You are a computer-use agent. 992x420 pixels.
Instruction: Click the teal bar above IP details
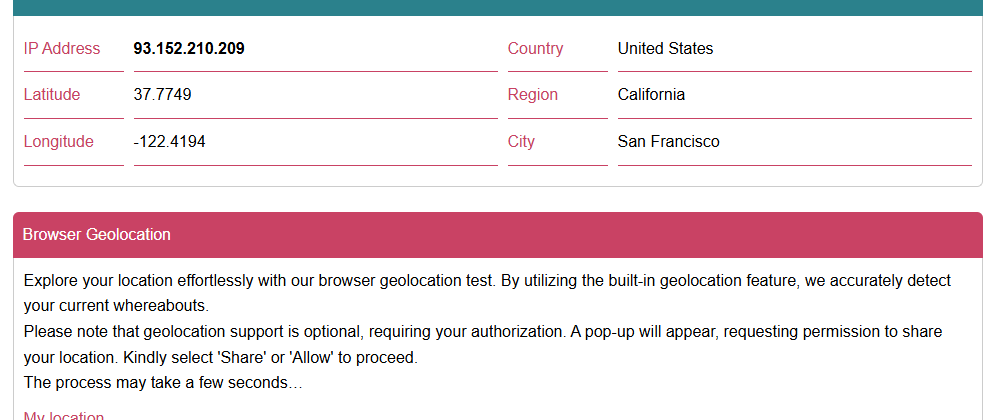click(497, 7)
